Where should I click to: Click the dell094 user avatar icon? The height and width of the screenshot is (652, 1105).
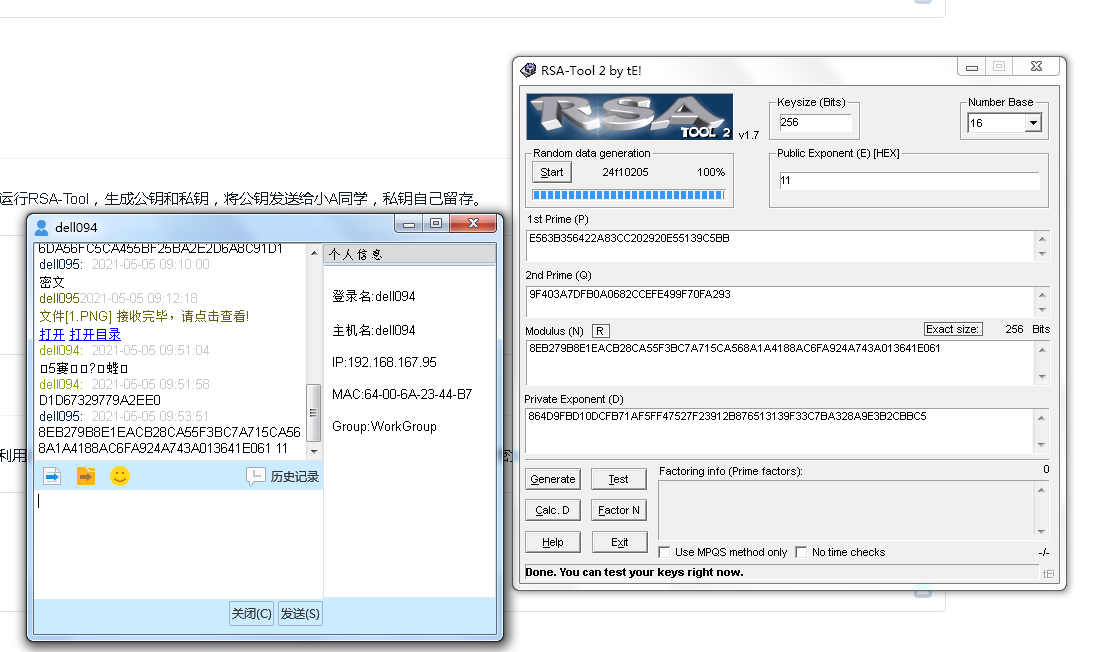tap(42, 228)
